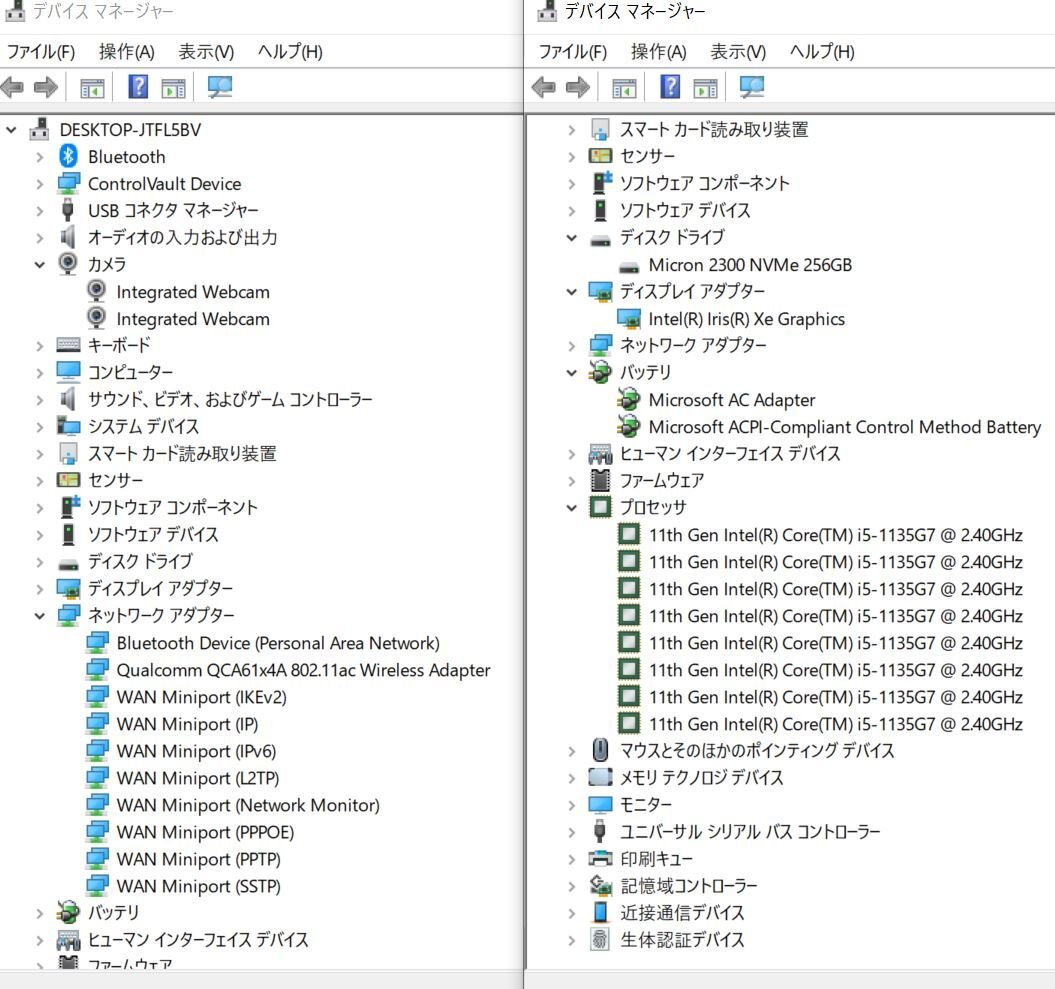Select the Bluetooth icon in left tree
The image size is (1055, 989).
(x=68, y=156)
